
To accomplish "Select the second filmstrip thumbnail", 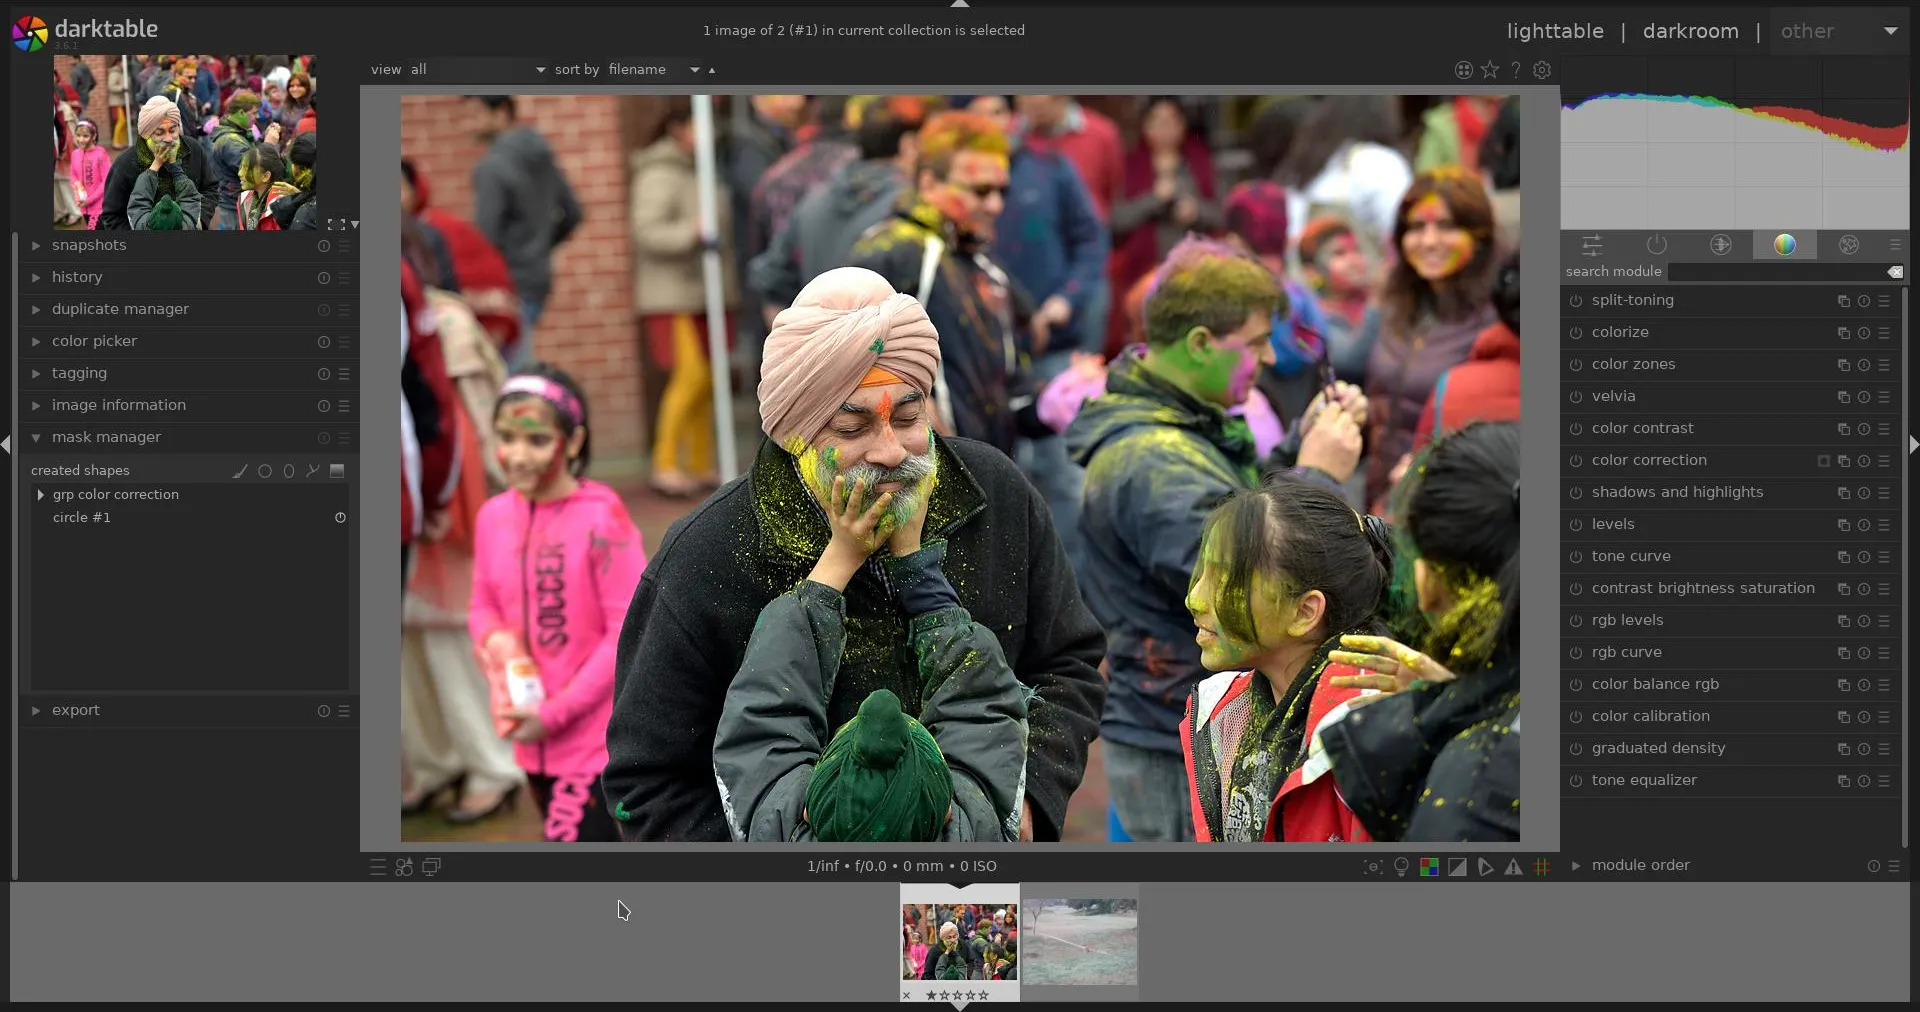I will [x=1079, y=942].
